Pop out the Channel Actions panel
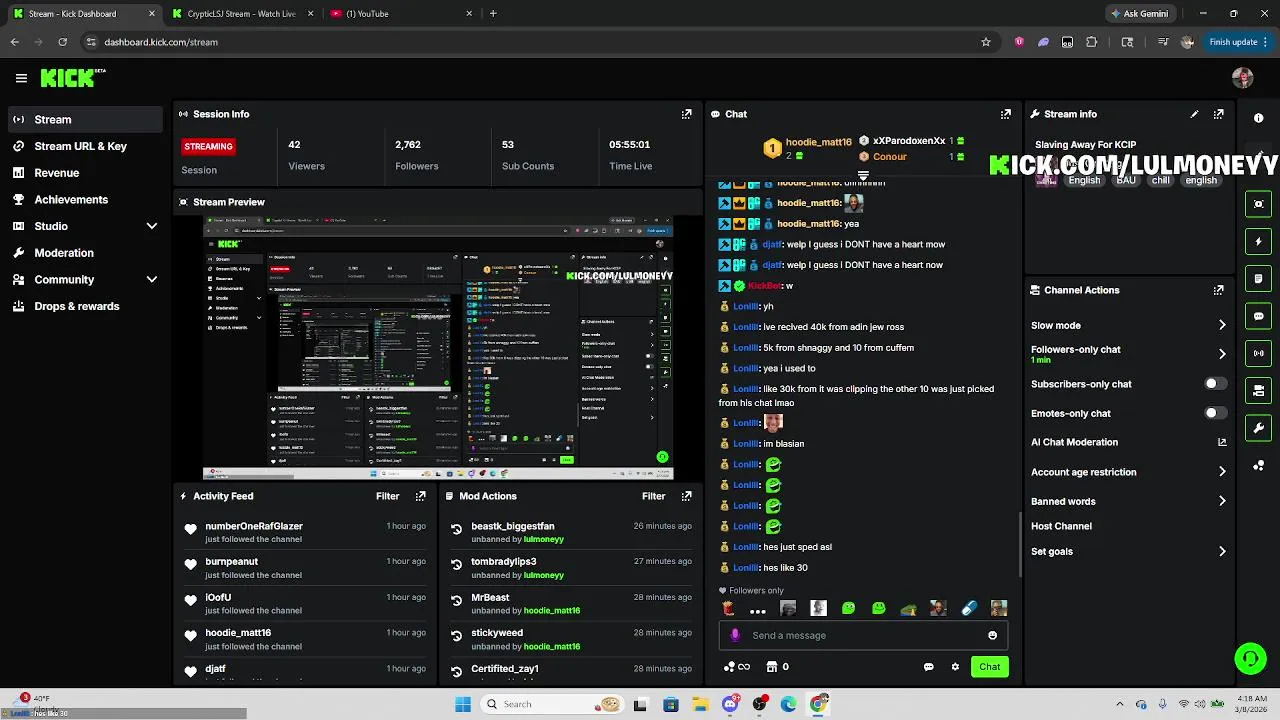This screenshot has width=1280, height=720. pyautogui.click(x=1218, y=290)
